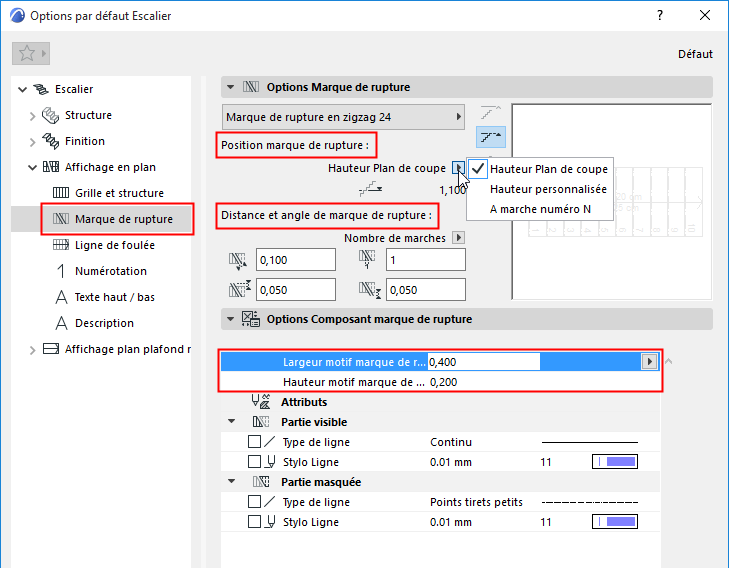Click the Affichage en plan icon
729x568 pixels.
[x=51, y=167]
